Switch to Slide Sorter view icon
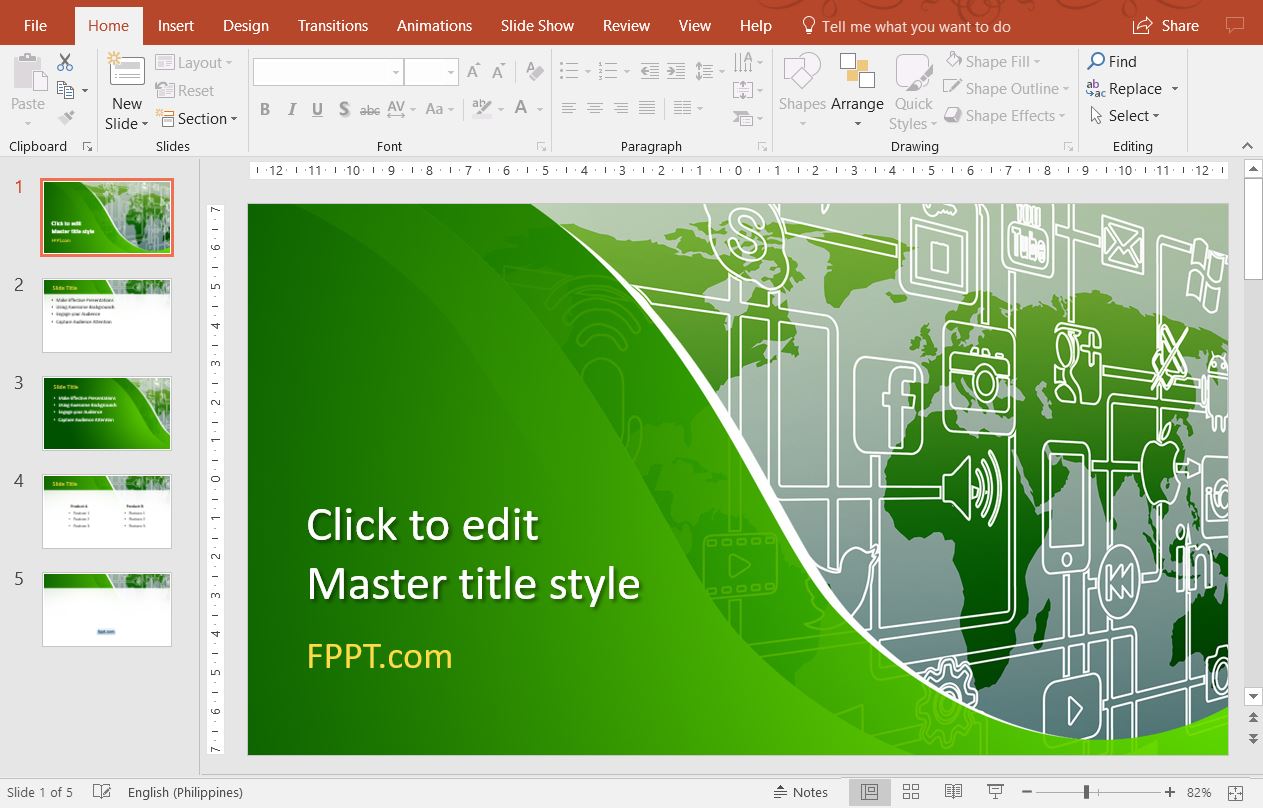This screenshot has width=1263, height=808. [x=910, y=792]
